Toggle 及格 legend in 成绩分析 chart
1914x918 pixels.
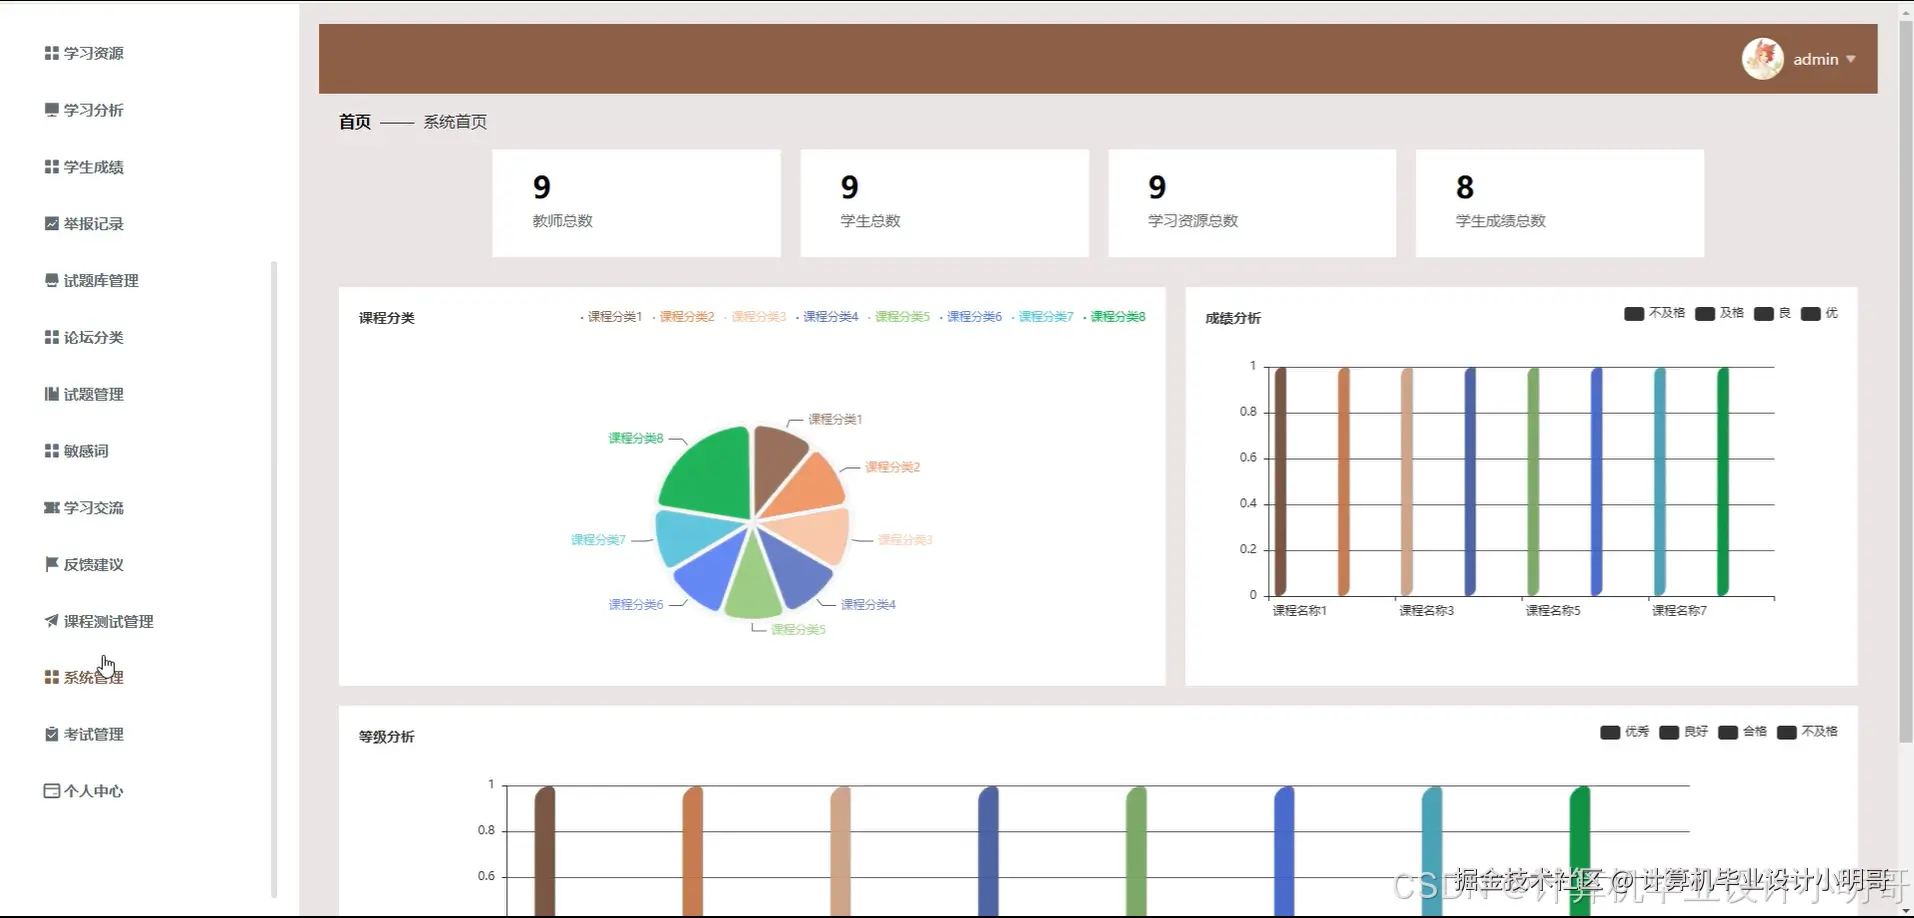click(1720, 314)
